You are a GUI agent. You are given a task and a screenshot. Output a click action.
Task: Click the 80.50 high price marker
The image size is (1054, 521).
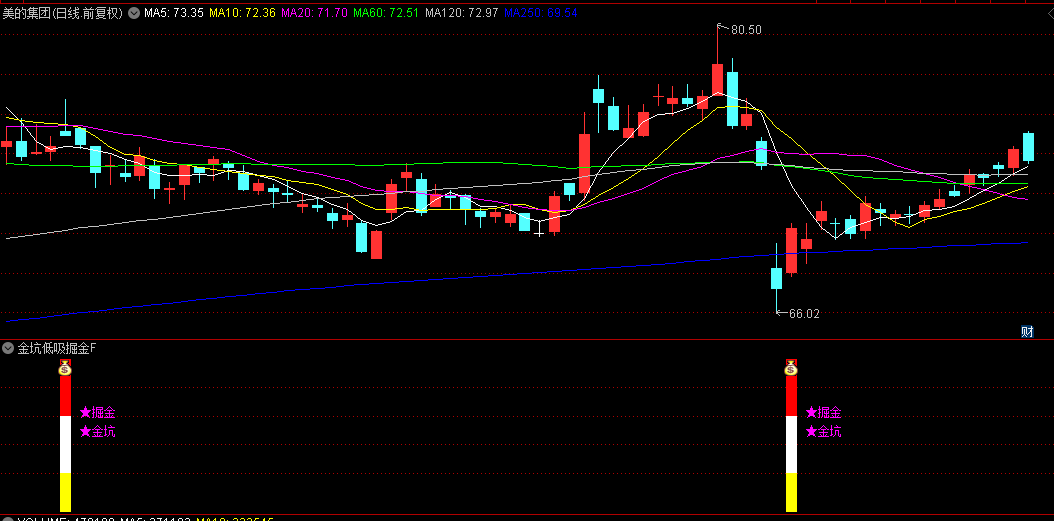(745, 30)
